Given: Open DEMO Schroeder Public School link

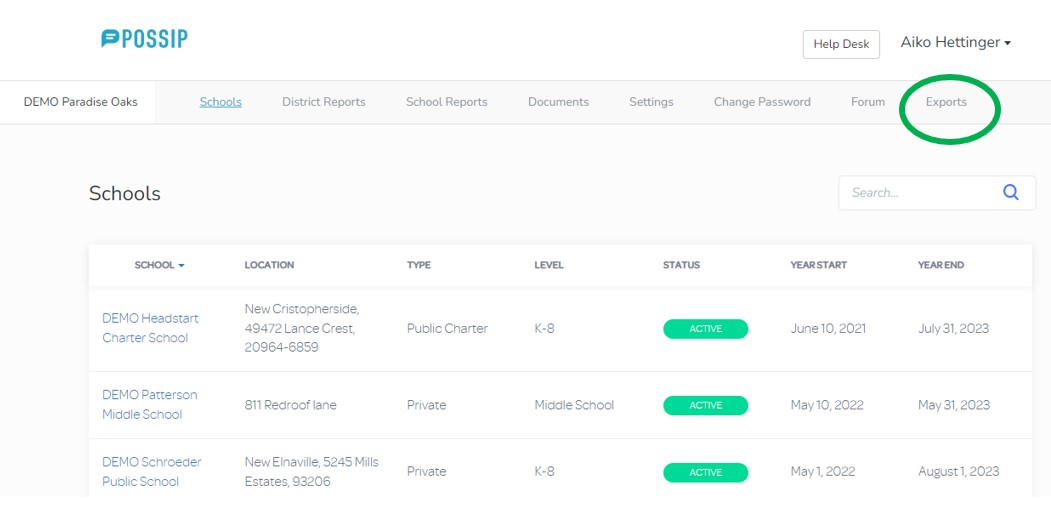Looking at the screenshot, I should pyautogui.click(x=151, y=471).
